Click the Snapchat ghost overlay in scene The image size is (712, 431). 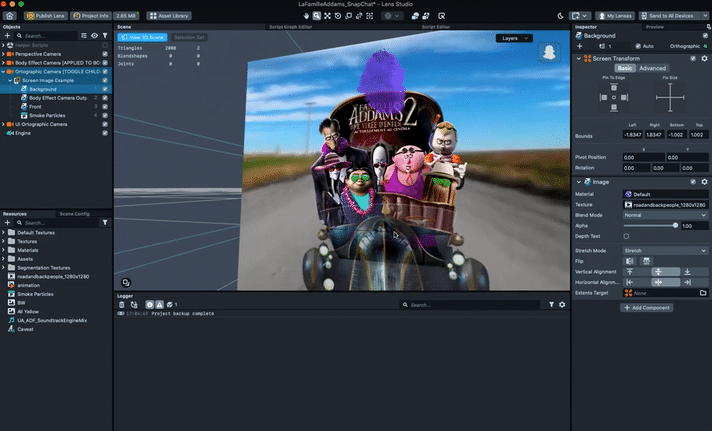[x=549, y=52]
